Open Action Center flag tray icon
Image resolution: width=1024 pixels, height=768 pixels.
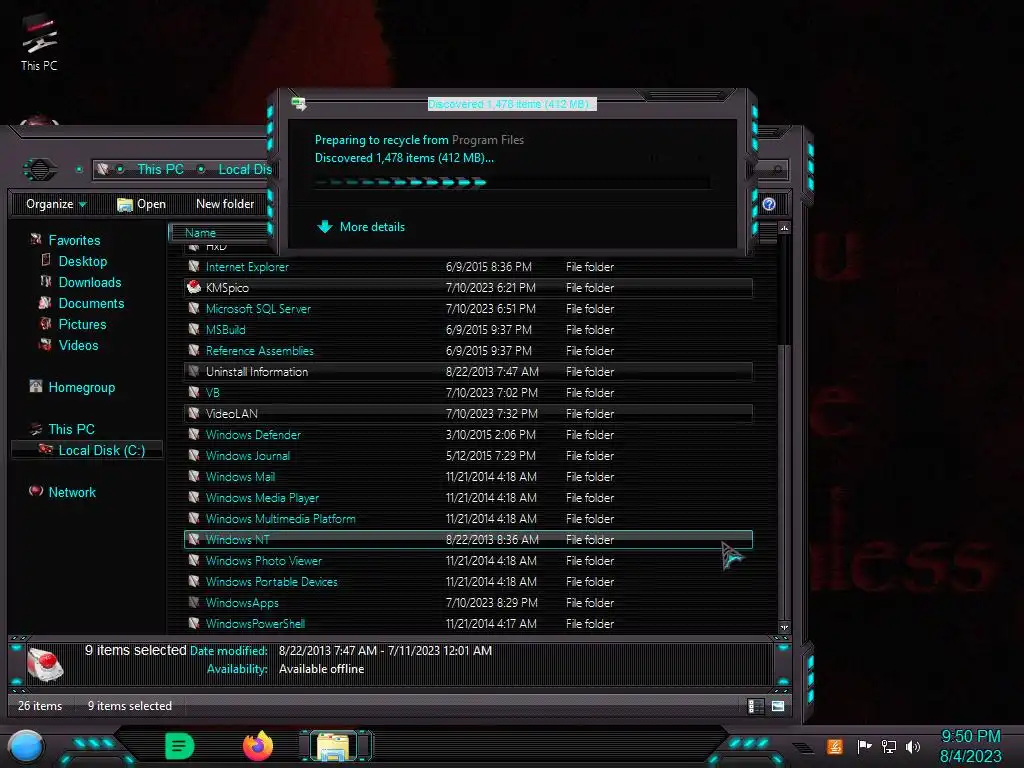(864, 746)
